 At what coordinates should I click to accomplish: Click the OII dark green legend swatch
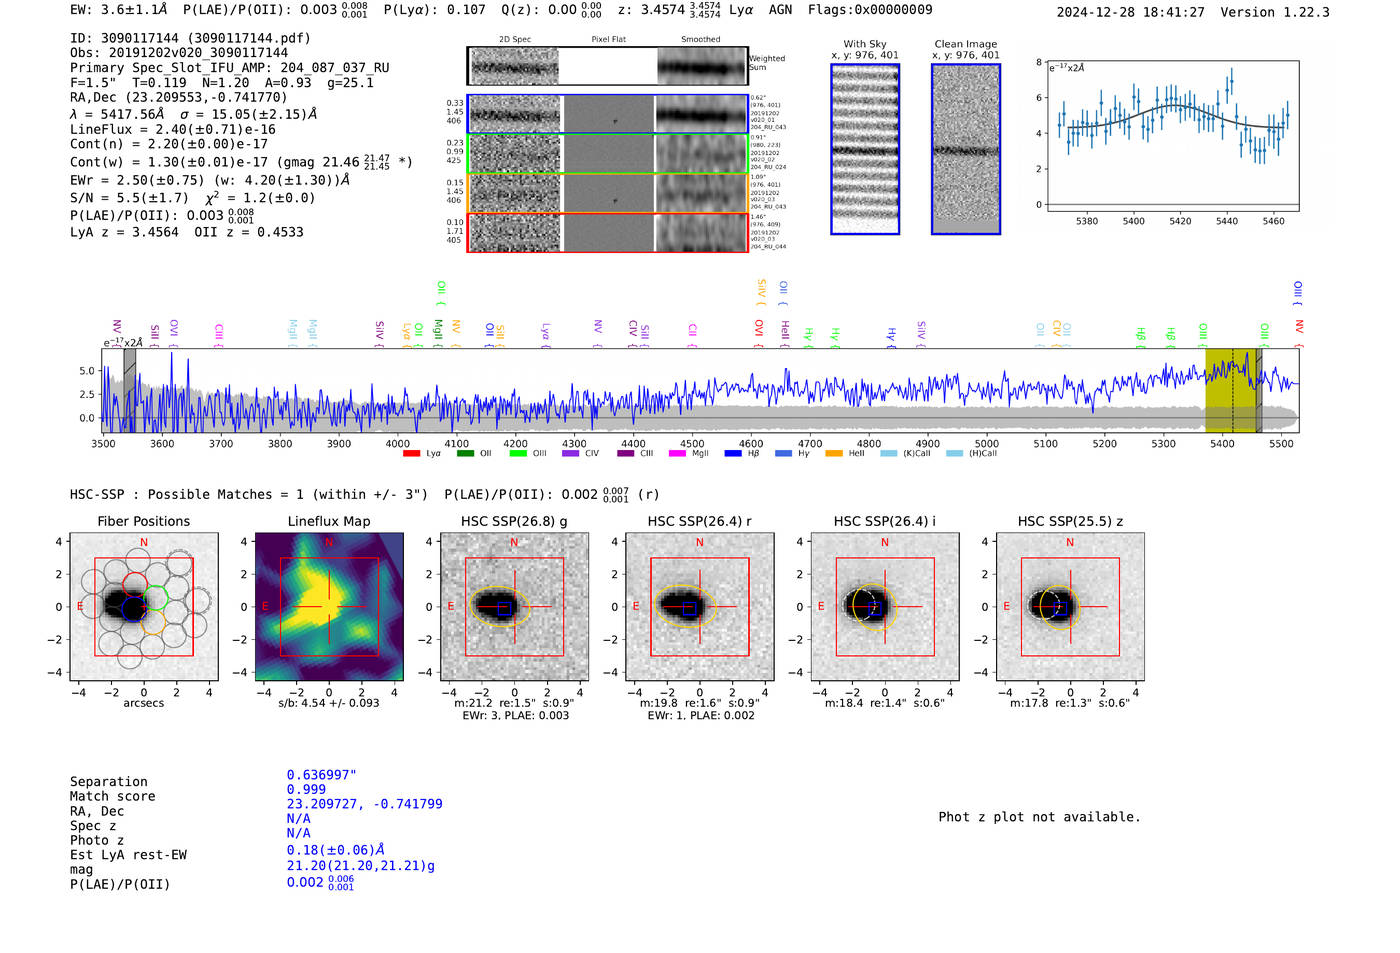point(465,454)
